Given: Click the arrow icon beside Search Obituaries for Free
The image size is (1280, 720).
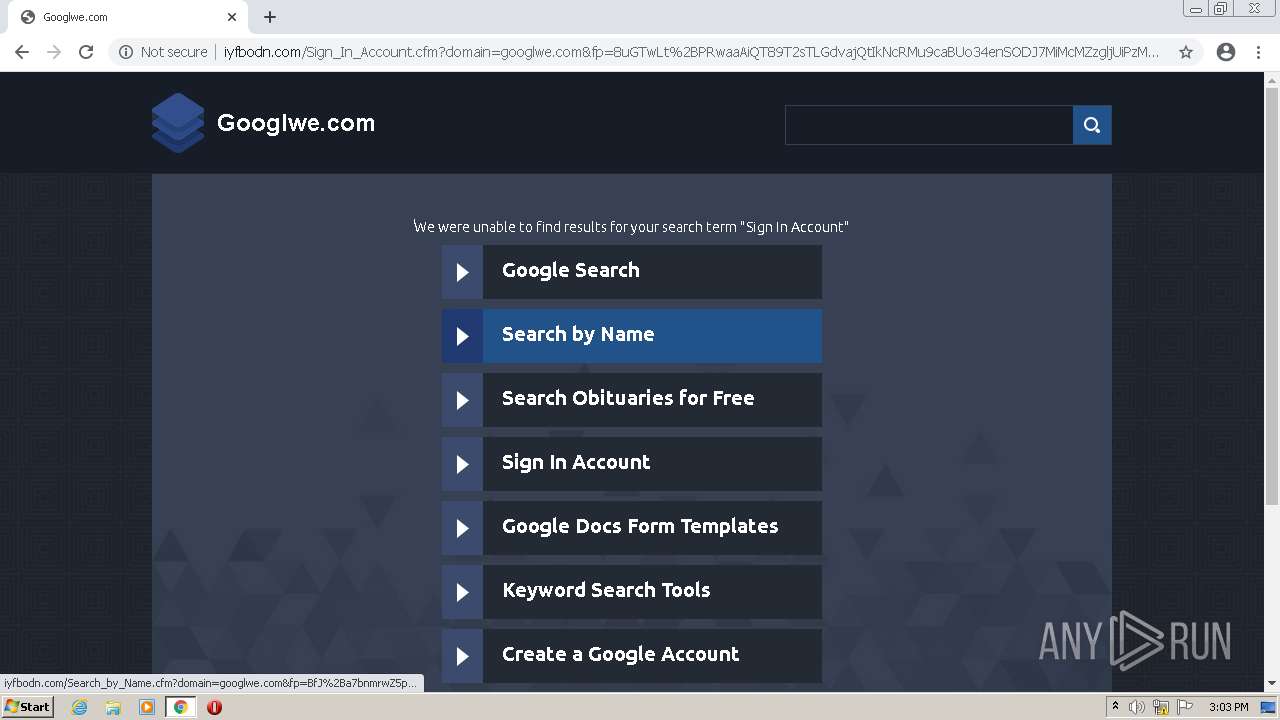Looking at the screenshot, I should [x=462, y=400].
